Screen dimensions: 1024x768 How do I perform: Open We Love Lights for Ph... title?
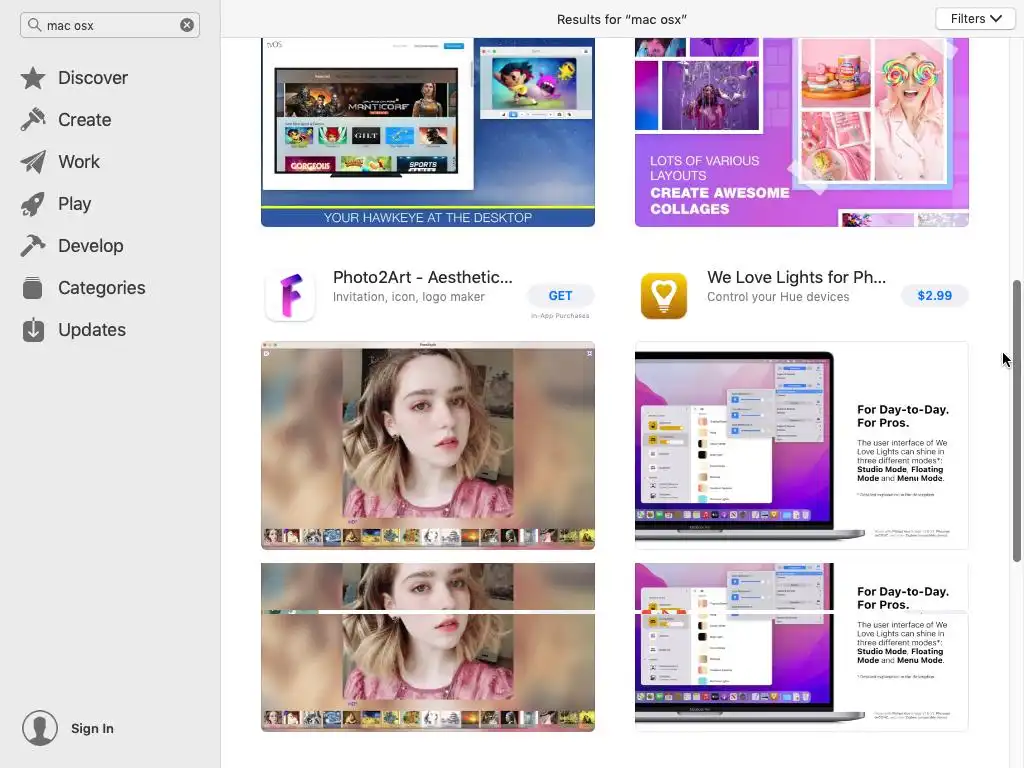(796, 277)
